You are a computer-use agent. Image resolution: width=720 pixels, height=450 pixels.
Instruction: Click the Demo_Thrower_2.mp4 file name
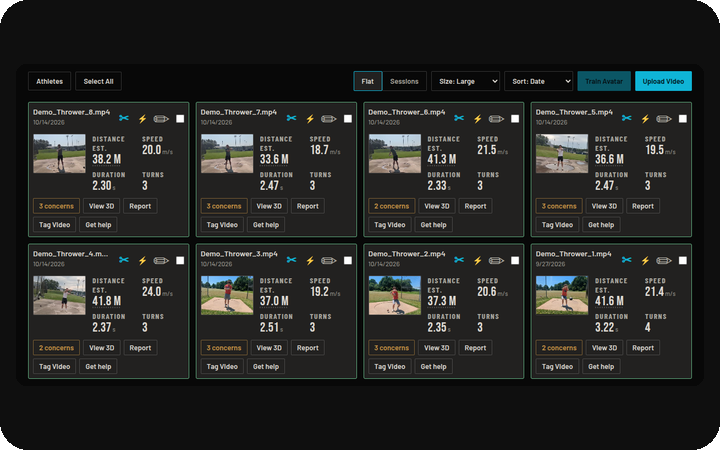(407, 254)
